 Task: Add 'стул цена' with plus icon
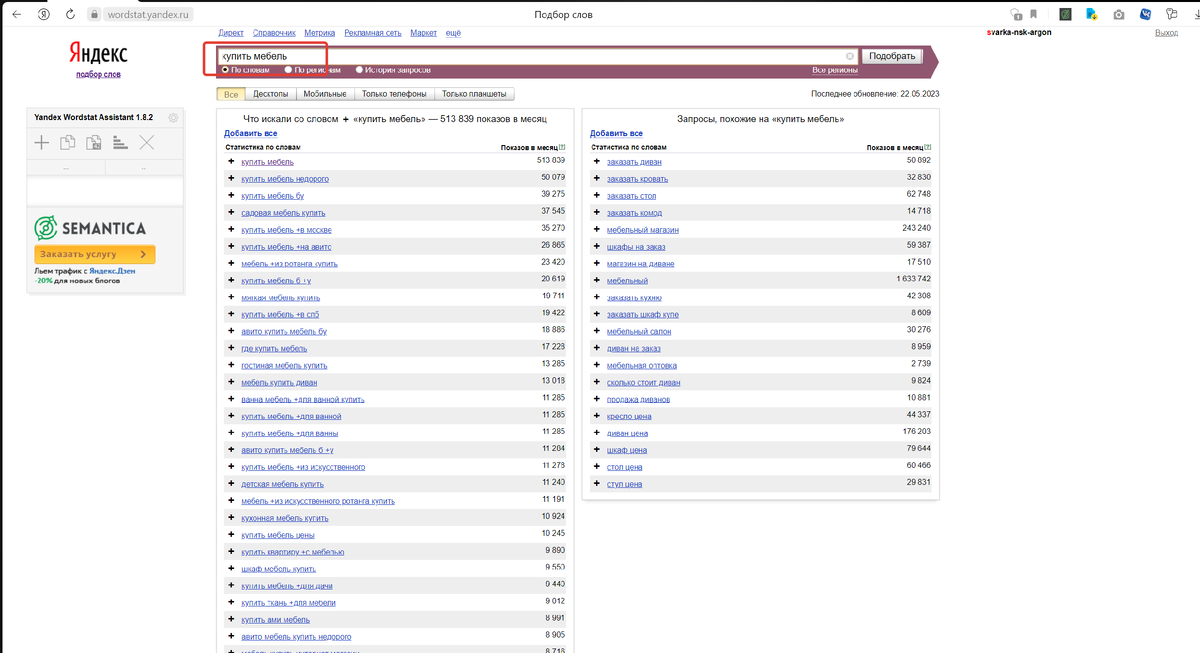[597, 484]
